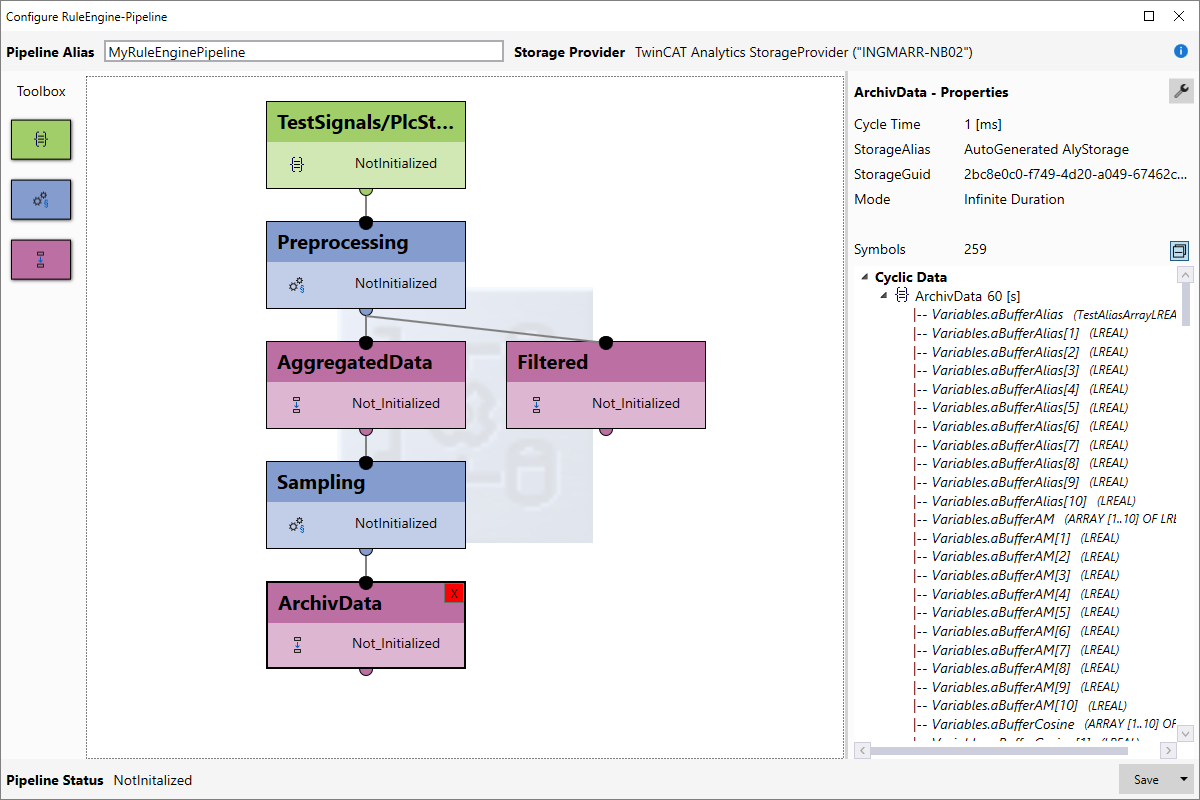
Task: Remove ArchivData node with red X
Action: (x=454, y=593)
